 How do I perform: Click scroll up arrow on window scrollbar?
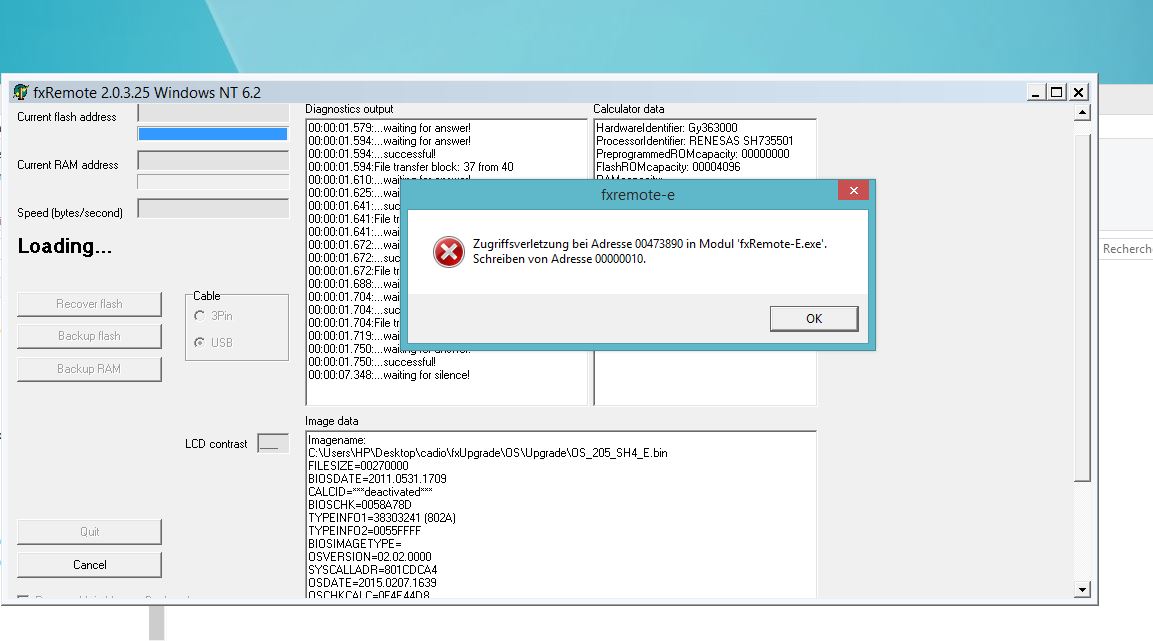click(x=1082, y=112)
